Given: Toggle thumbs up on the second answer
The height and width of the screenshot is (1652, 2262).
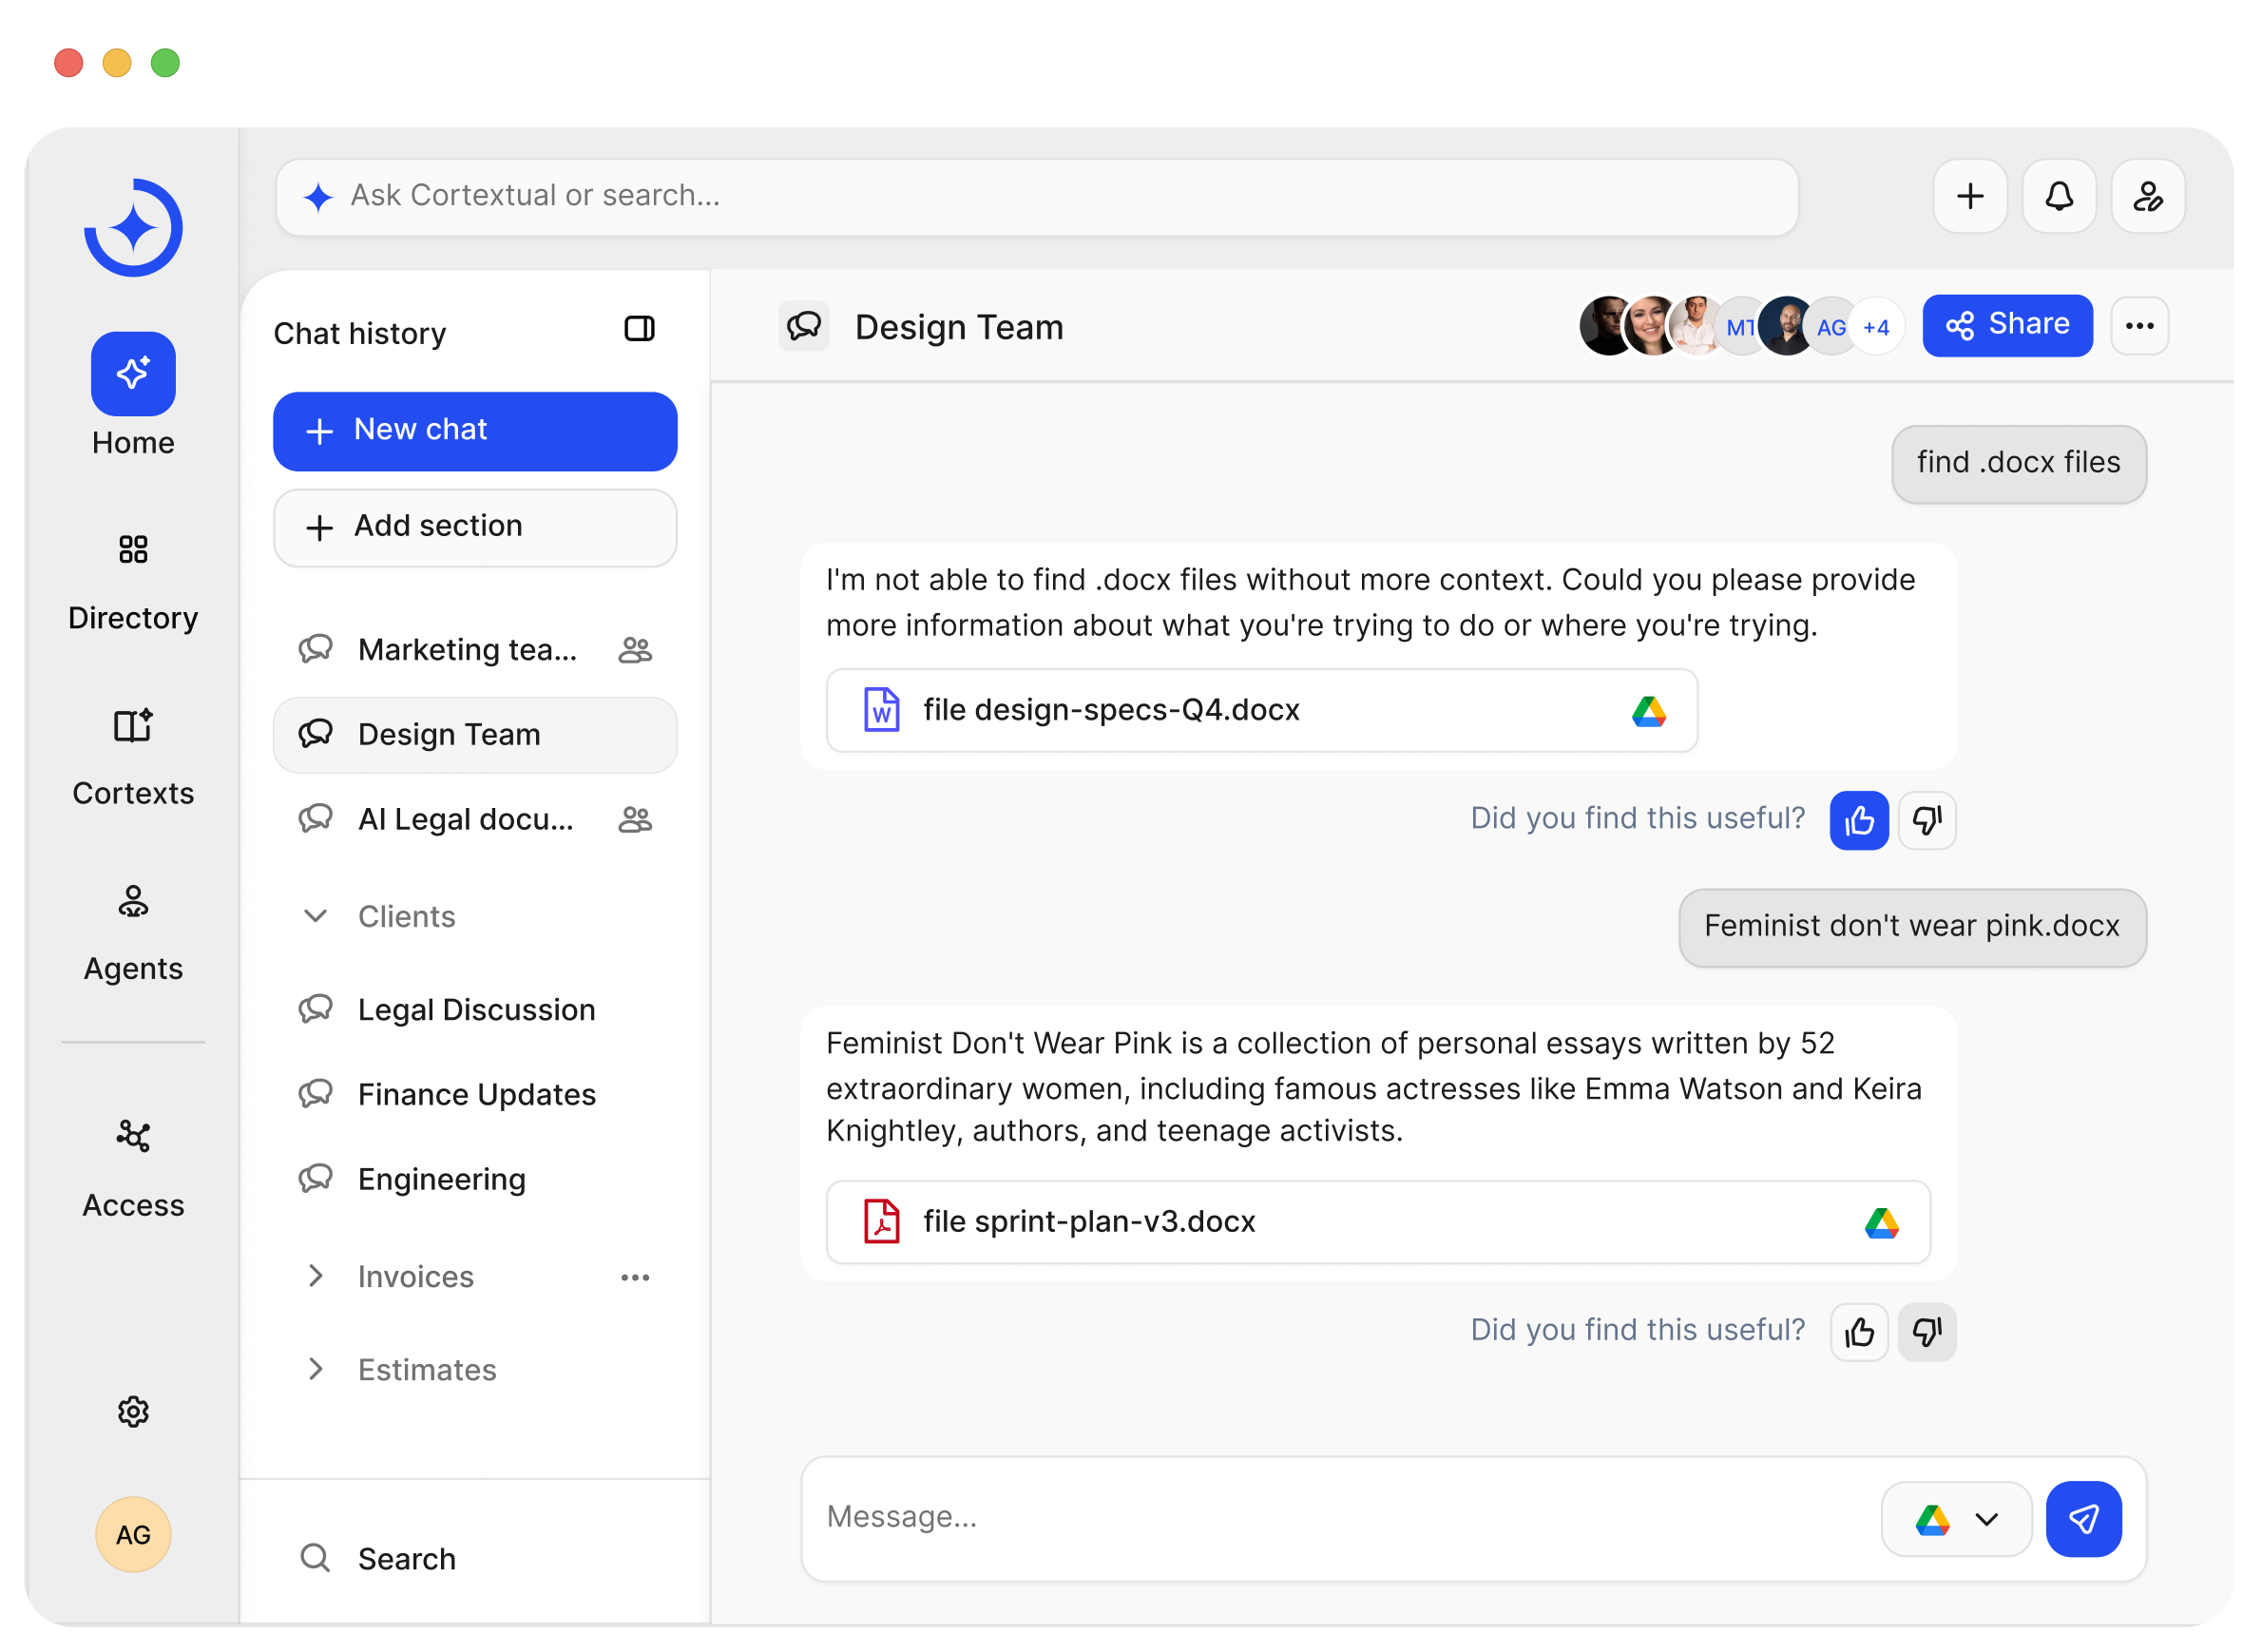Looking at the screenshot, I should [1858, 1332].
